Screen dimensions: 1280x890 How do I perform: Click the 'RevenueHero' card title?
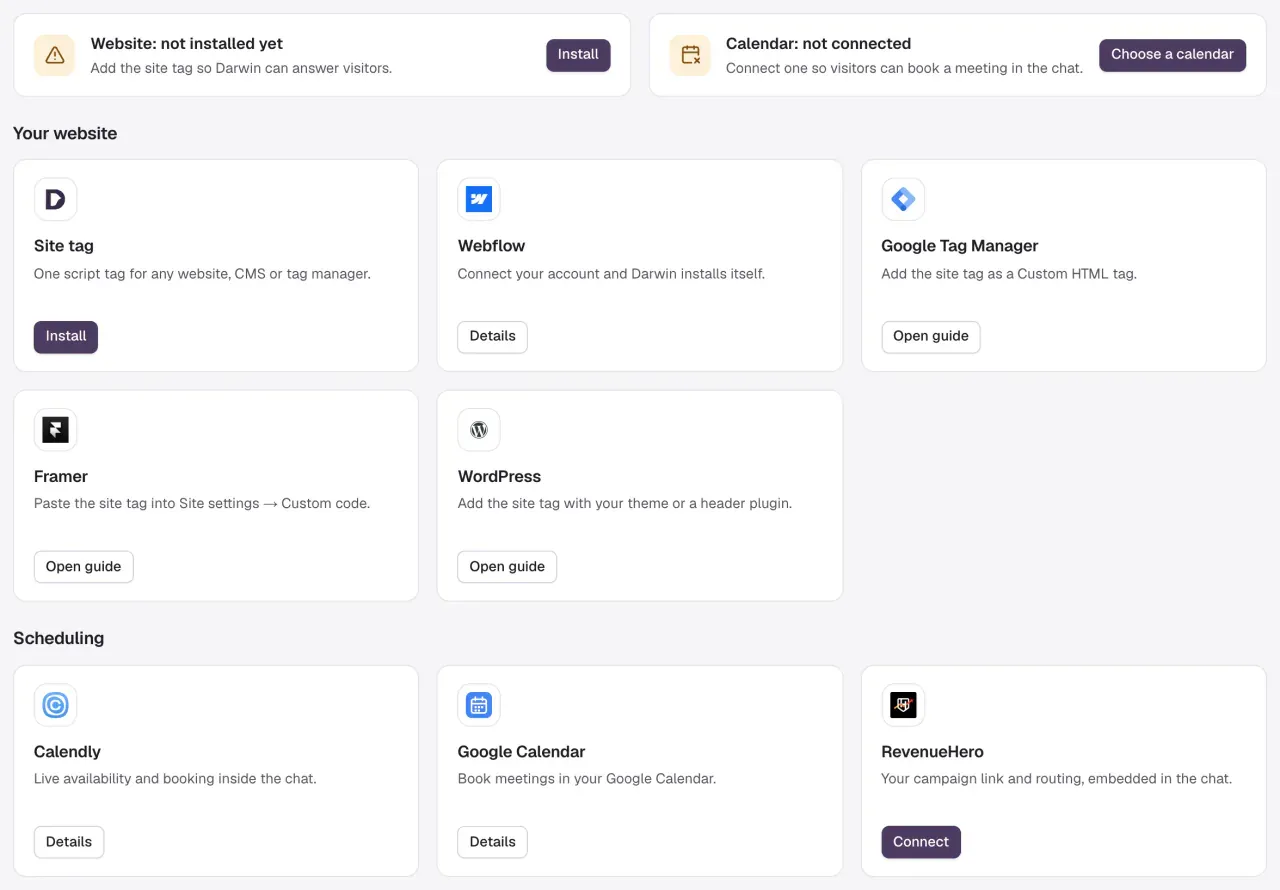tap(933, 752)
